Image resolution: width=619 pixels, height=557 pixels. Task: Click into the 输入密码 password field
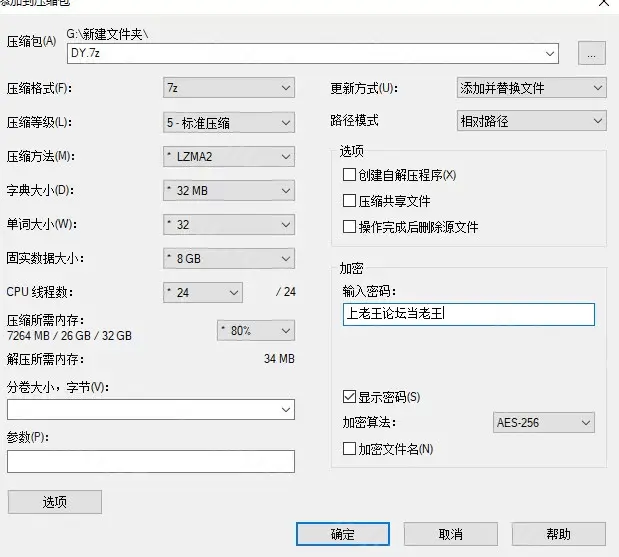point(467,315)
